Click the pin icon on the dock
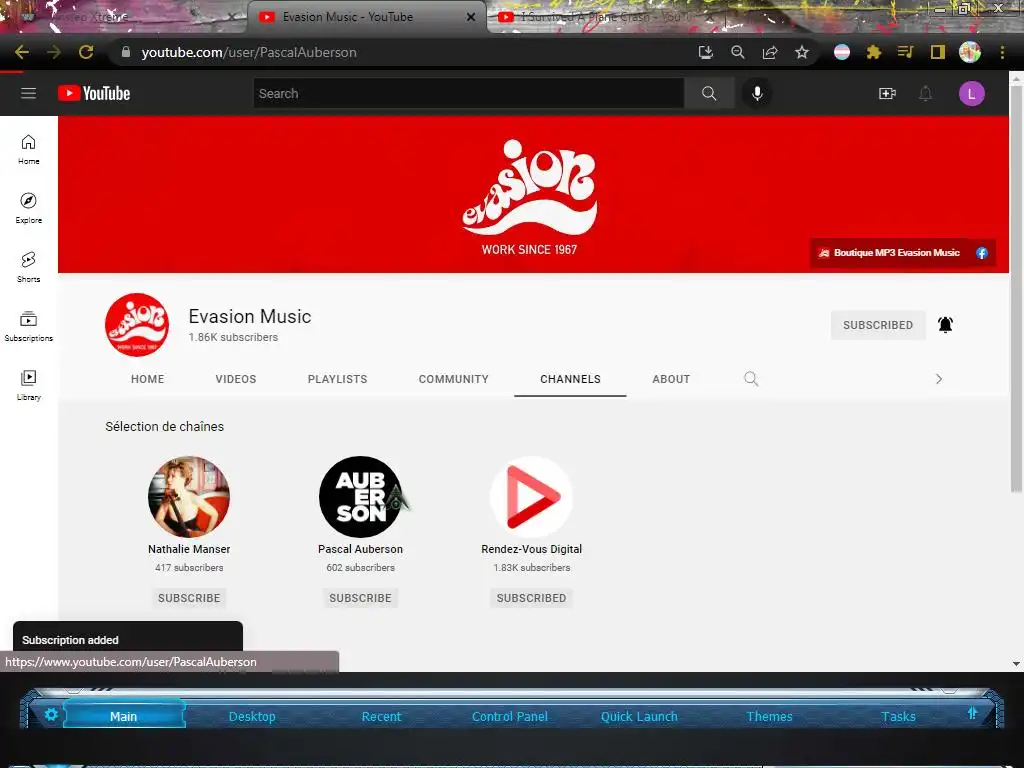 [x=972, y=713]
